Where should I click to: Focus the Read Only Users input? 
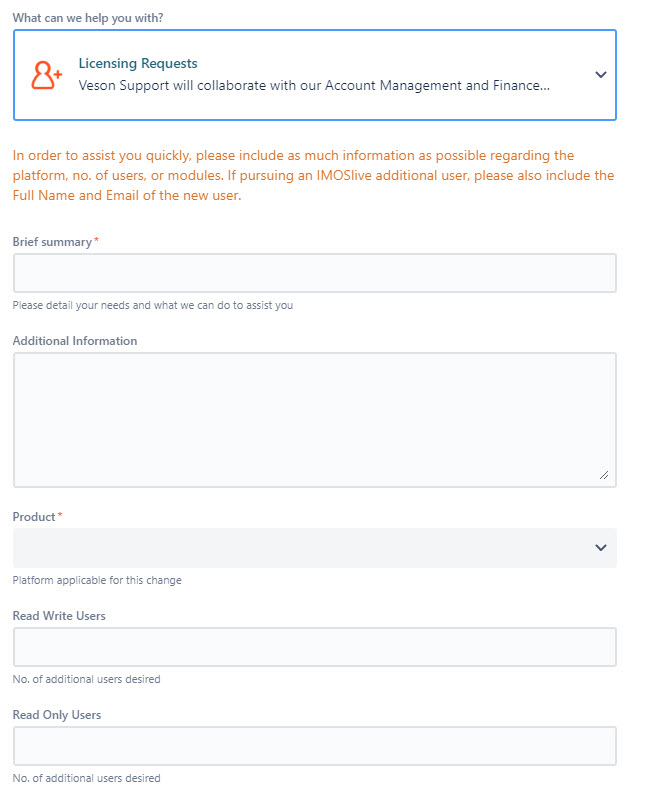314,746
